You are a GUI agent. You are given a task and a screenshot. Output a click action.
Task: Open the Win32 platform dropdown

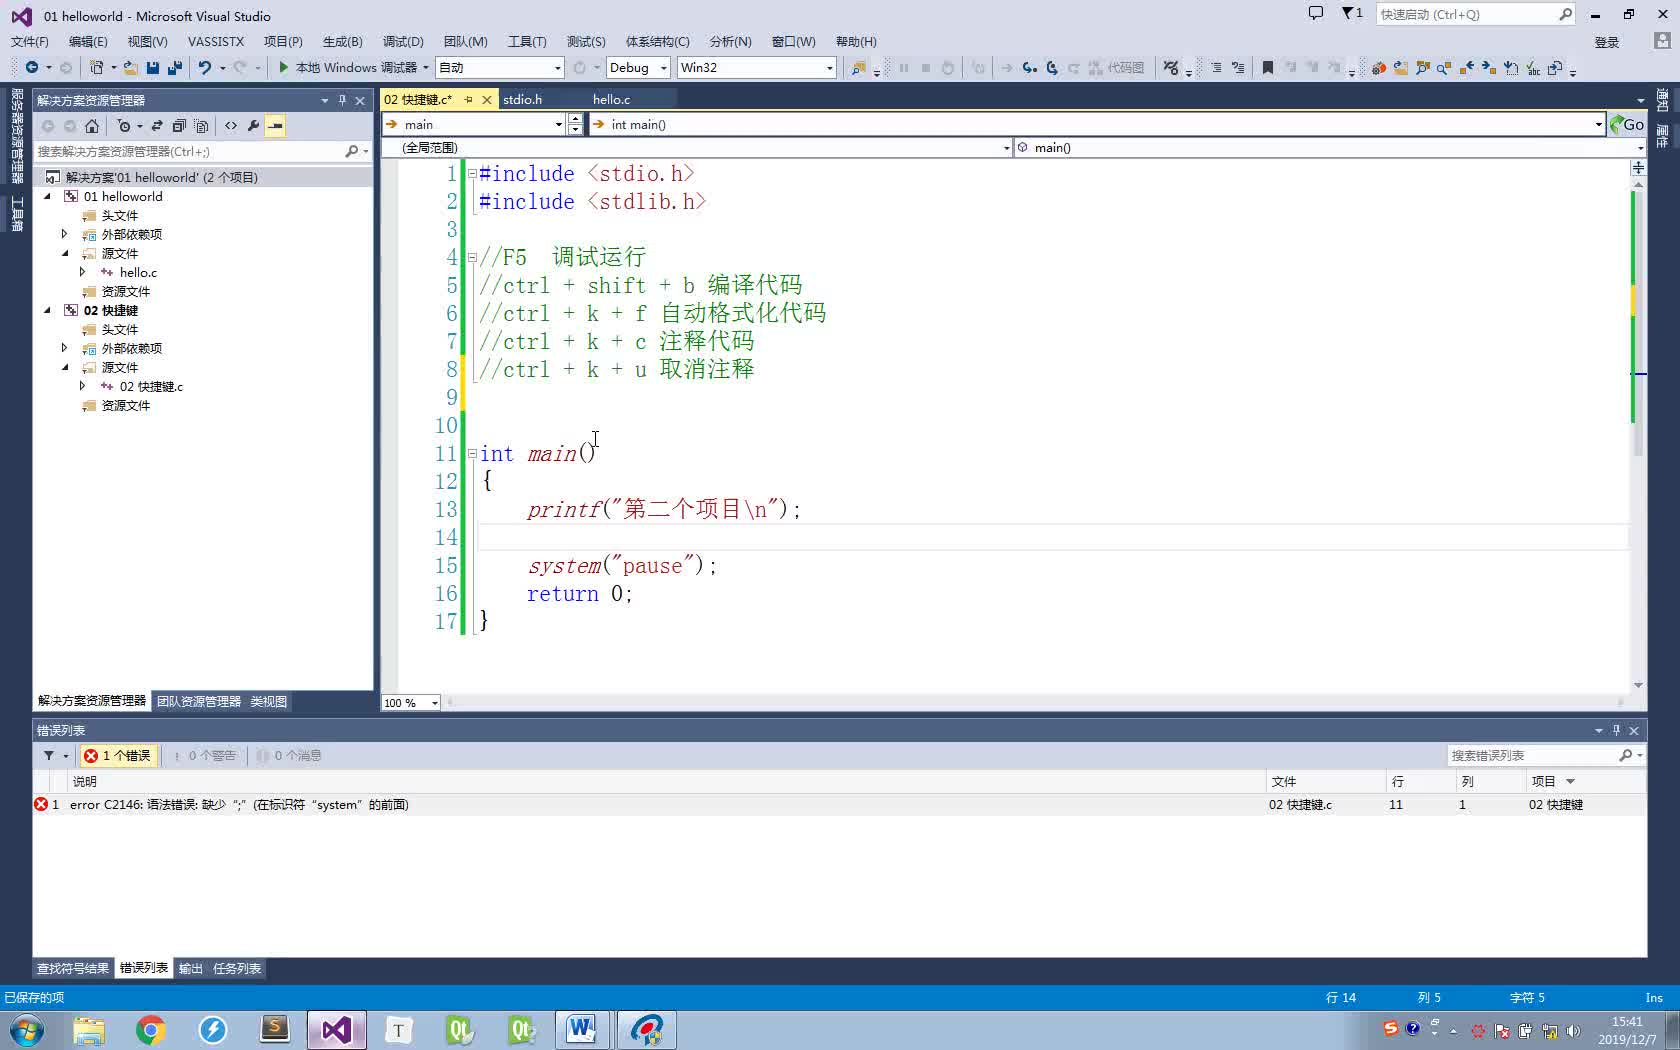click(756, 67)
